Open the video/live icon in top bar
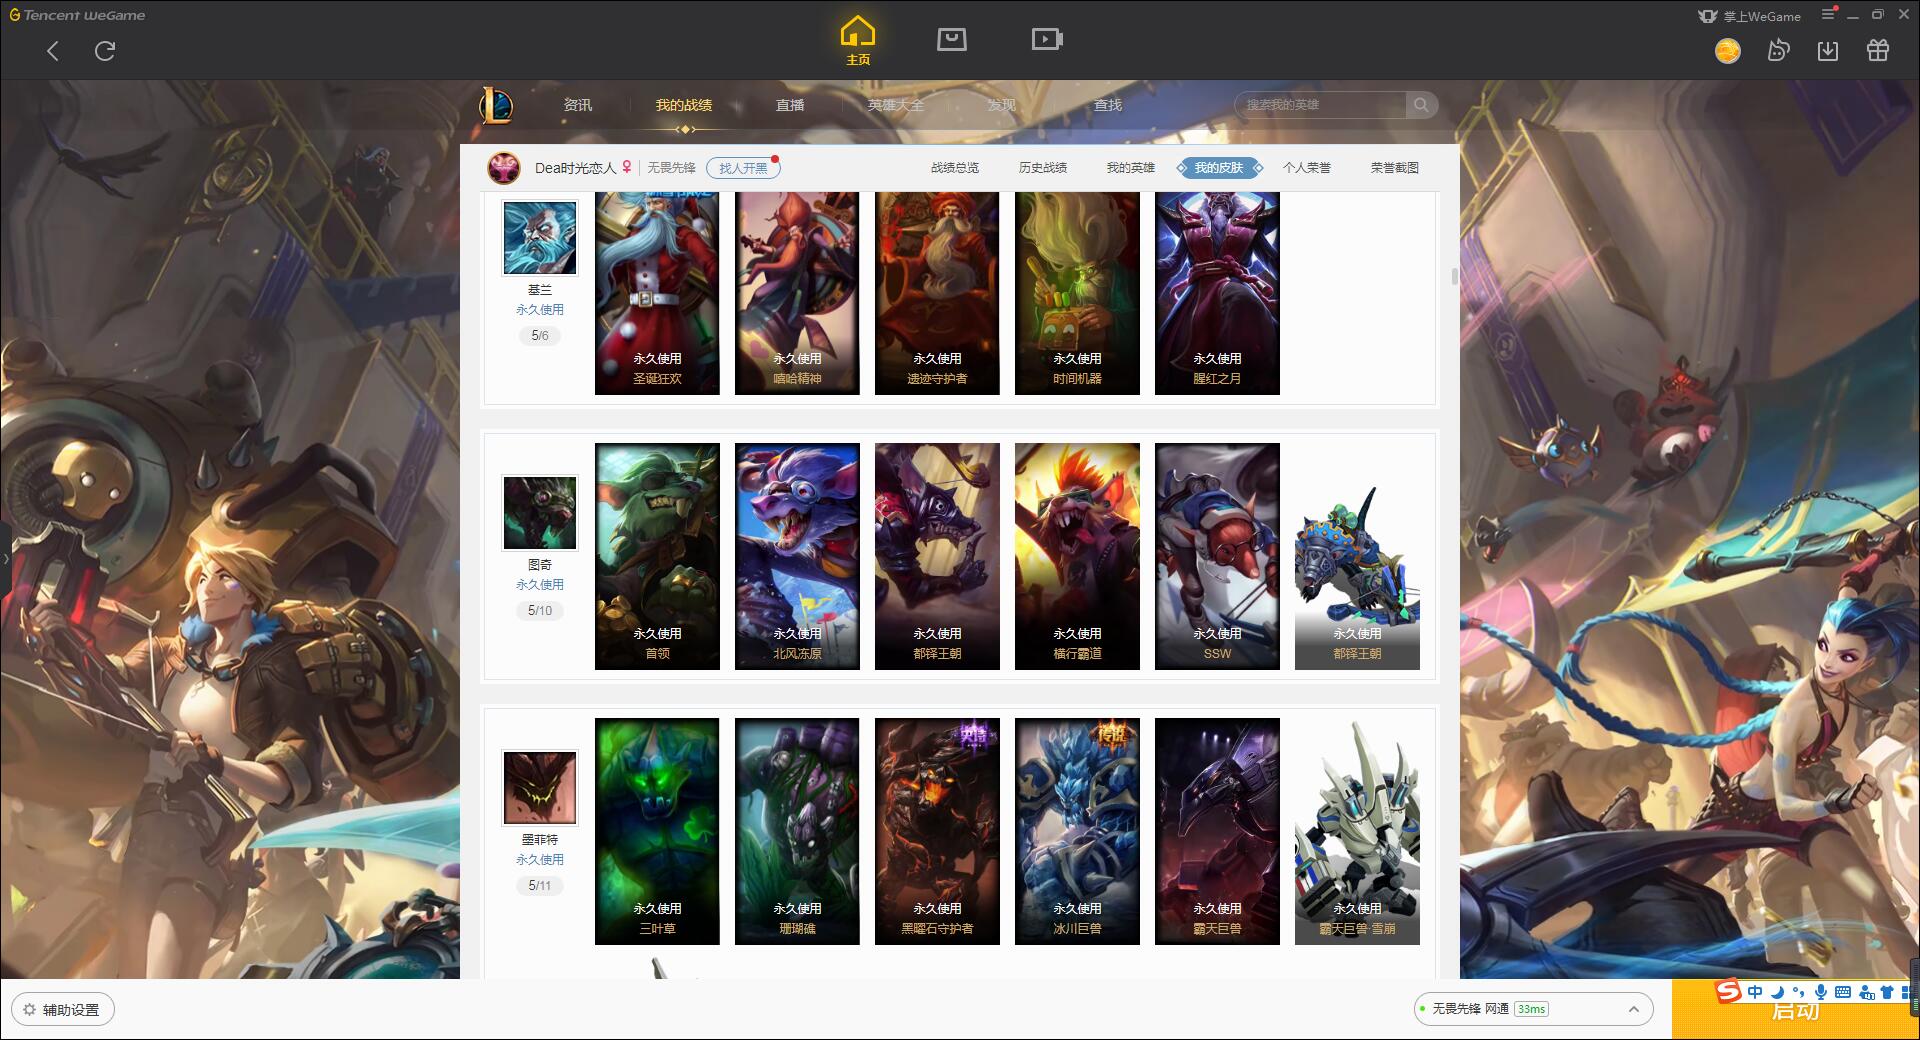 tap(1047, 39)
